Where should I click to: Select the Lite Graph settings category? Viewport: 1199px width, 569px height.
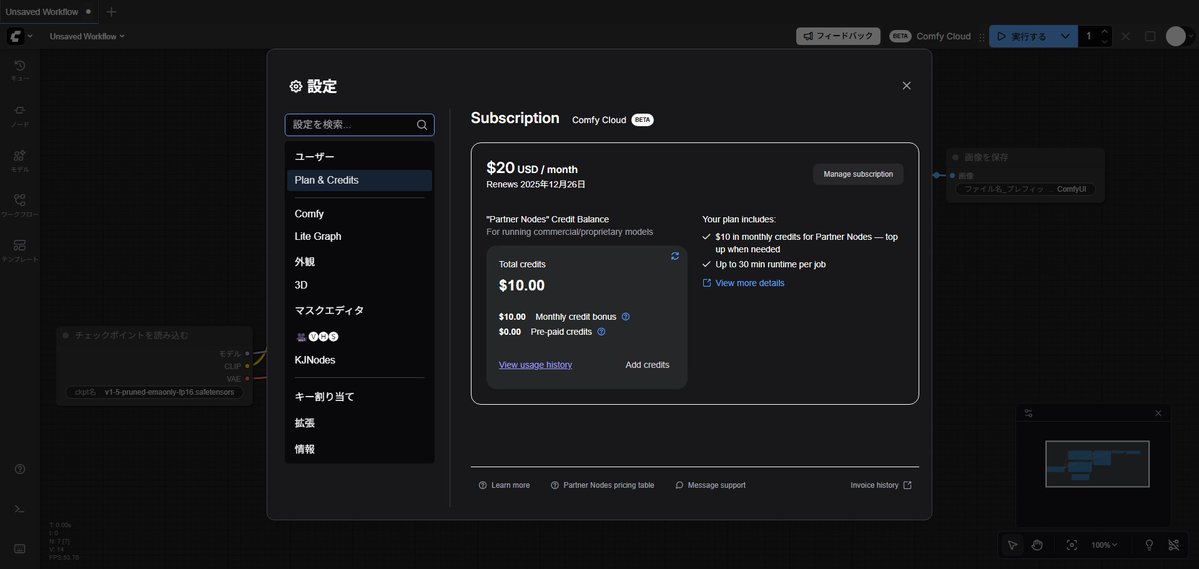click(x=359, y=236)
